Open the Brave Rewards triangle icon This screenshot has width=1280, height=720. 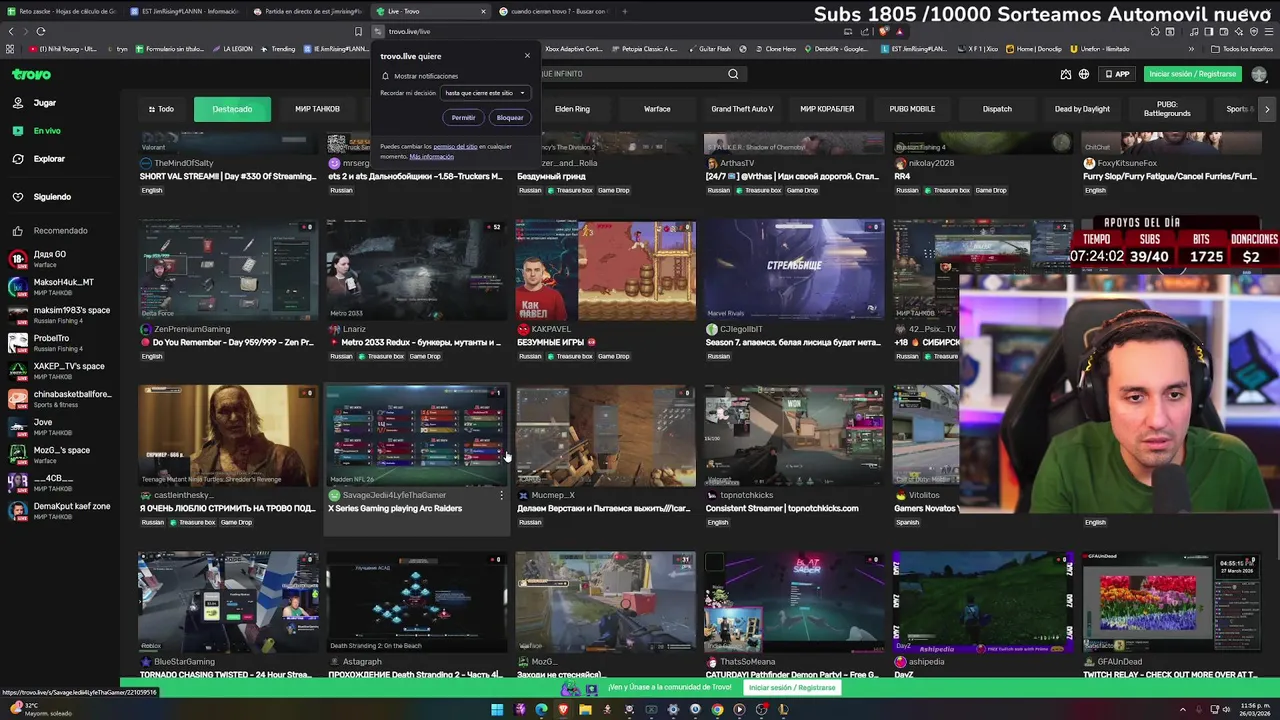[x=899, y=31]
